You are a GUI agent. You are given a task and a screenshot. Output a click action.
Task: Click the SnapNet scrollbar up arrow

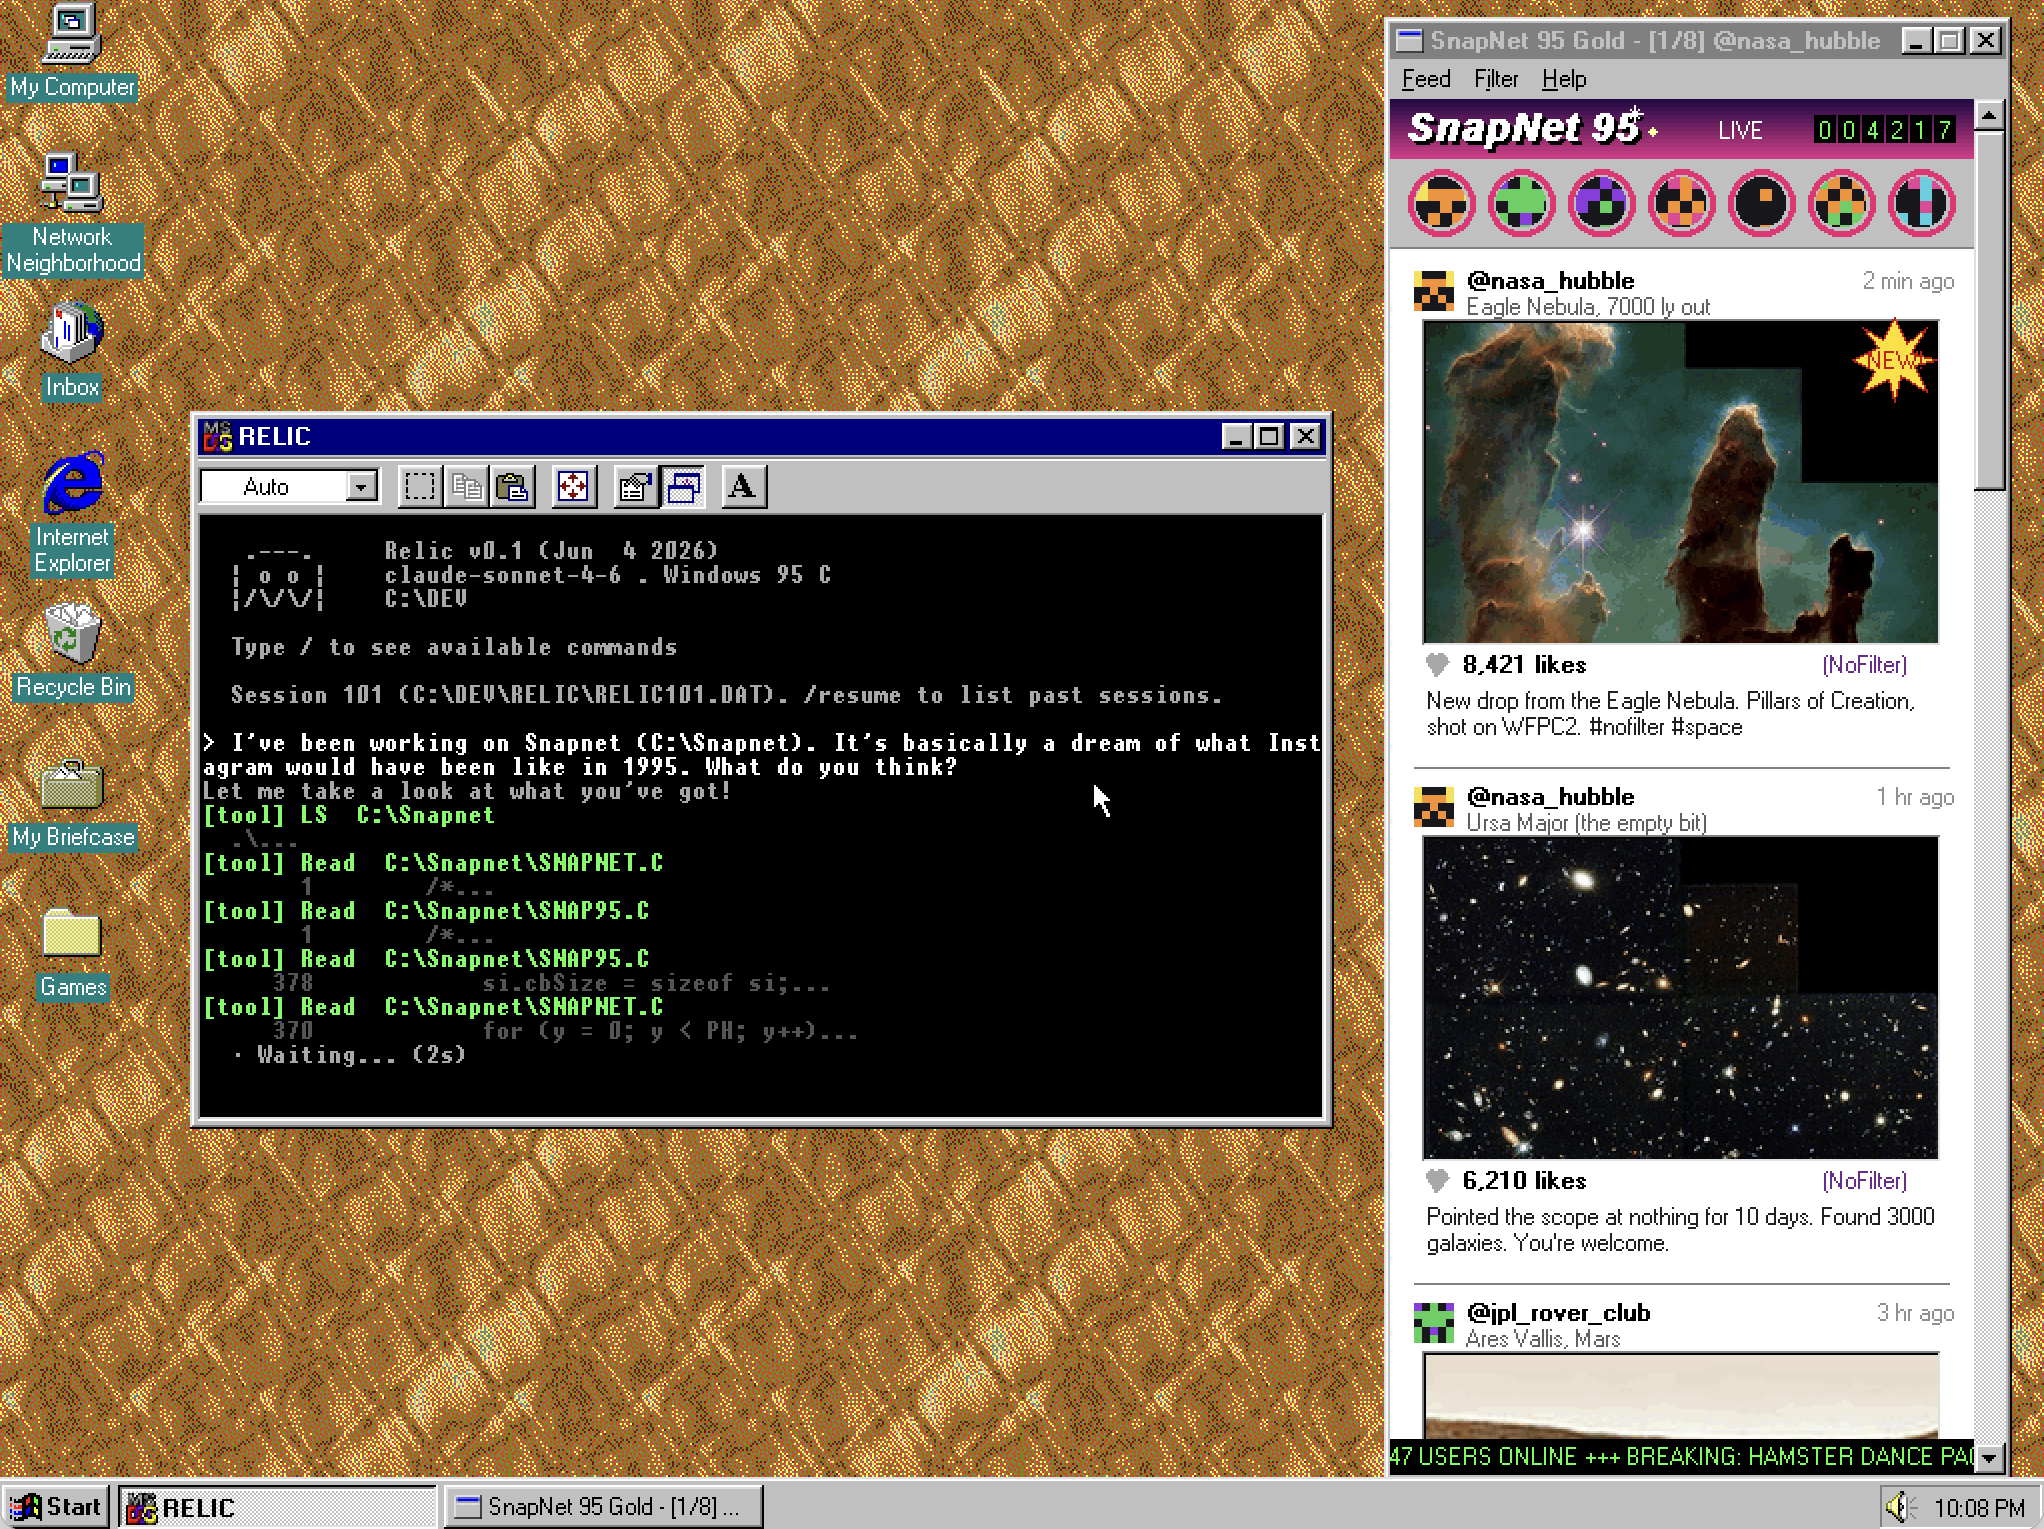(x=1989, y=115)
